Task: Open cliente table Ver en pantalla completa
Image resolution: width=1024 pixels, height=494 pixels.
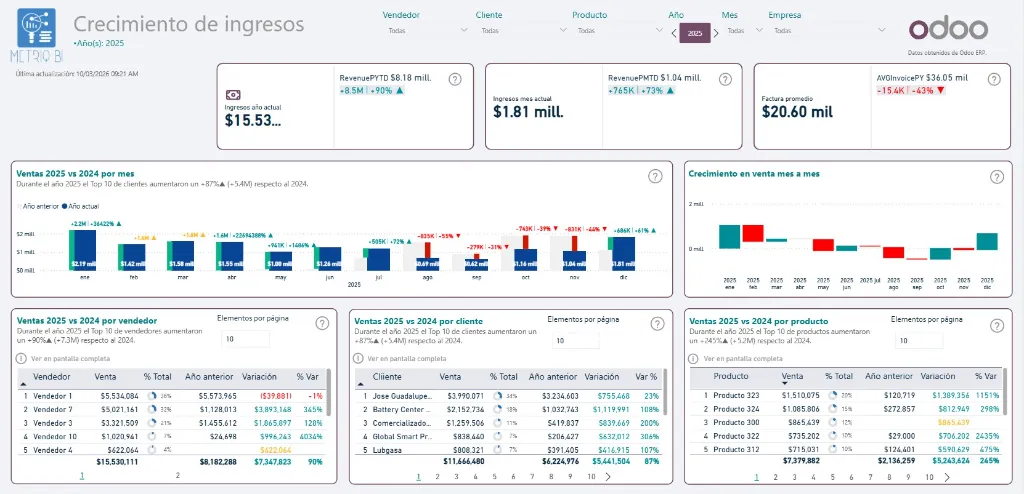Action: [406, 358]
